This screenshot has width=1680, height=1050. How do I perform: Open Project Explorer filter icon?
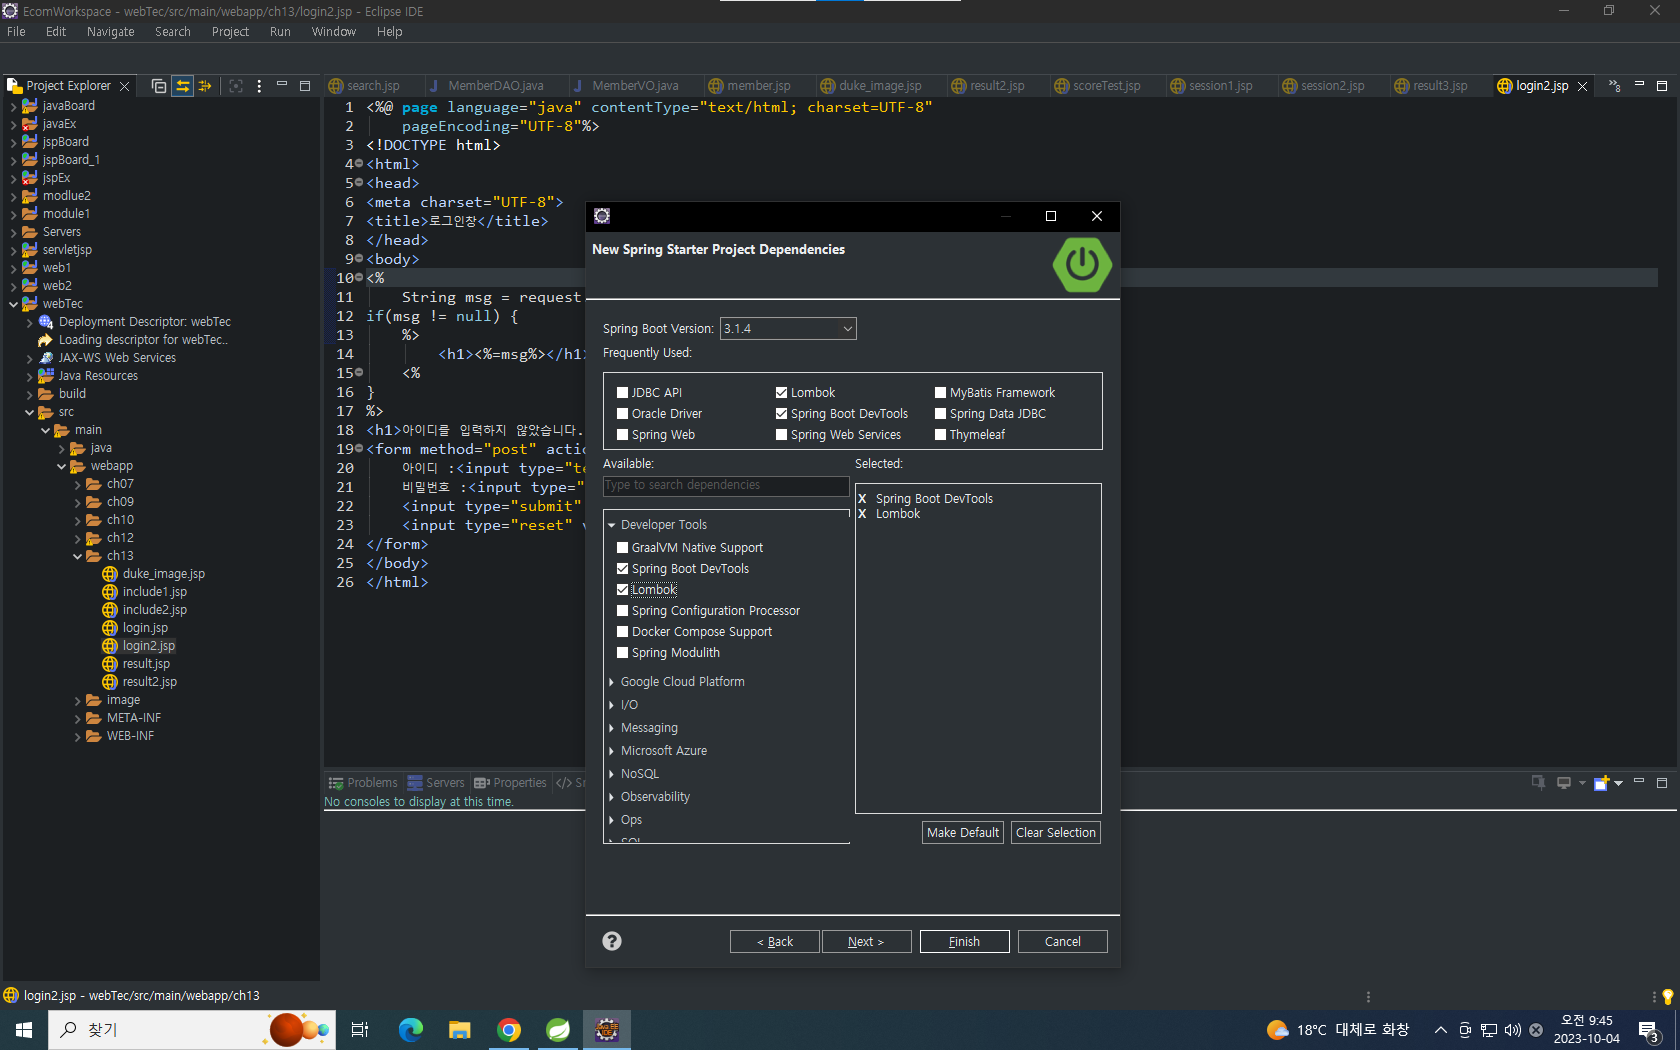(x=205, y=86)
